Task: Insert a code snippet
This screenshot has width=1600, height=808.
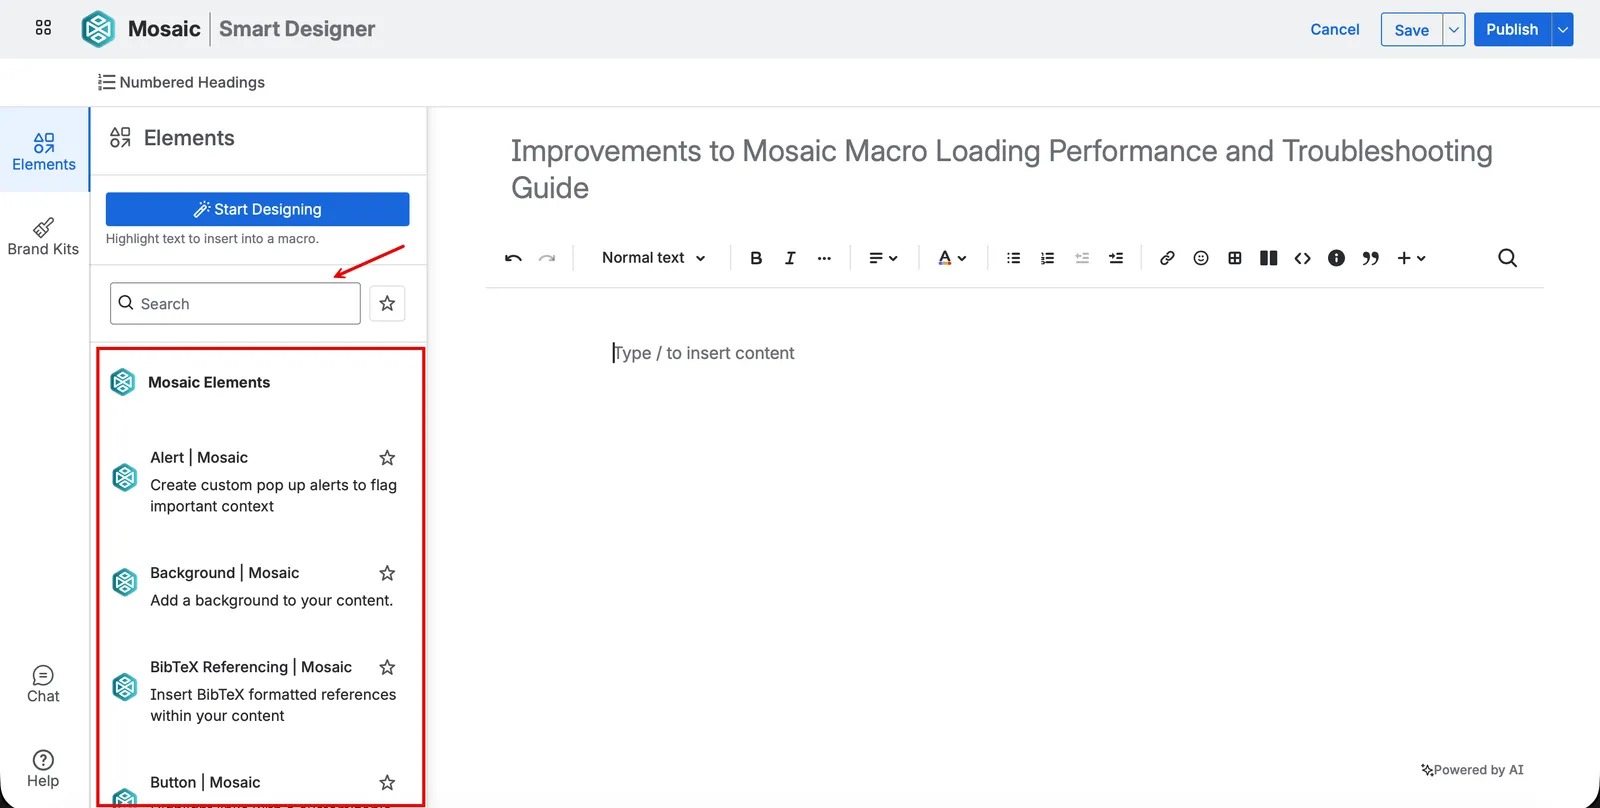Action: (1302, 258)
